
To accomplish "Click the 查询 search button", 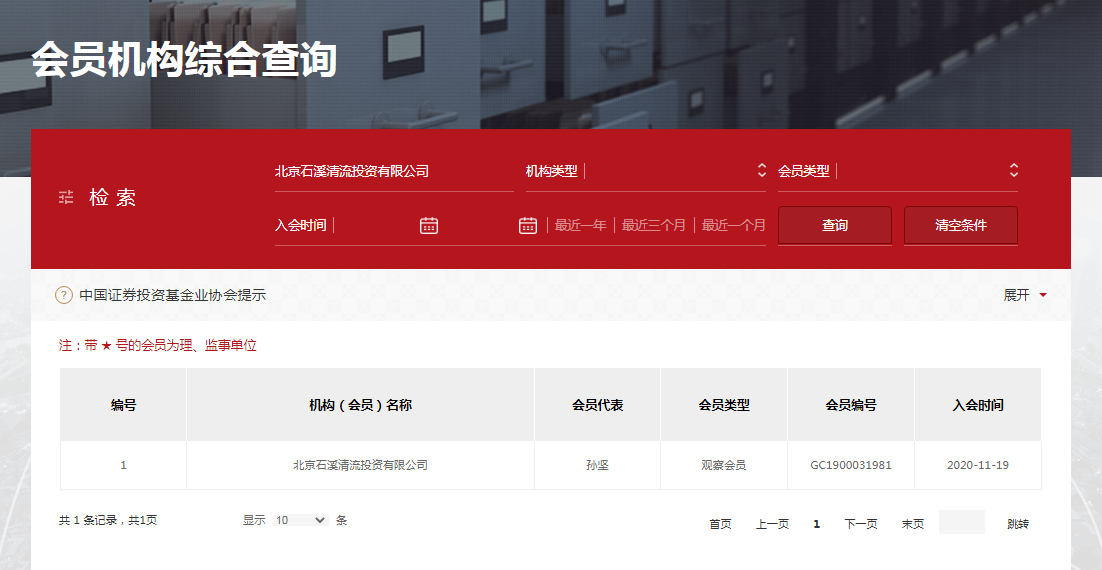I will (x=835, y=226).
